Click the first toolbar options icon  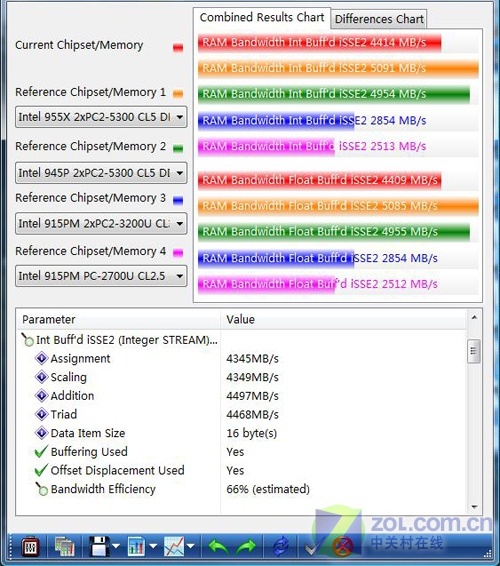point(30,547)
